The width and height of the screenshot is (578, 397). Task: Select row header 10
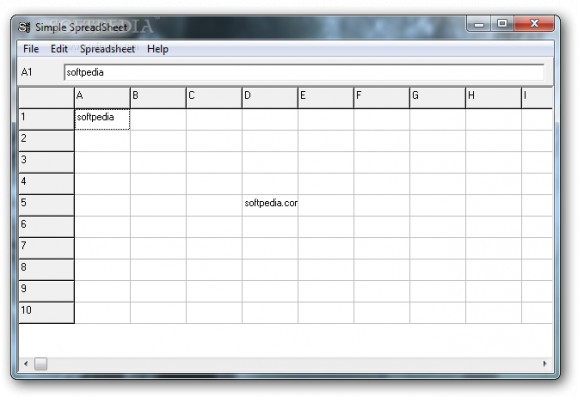click(x=46, y=313)
